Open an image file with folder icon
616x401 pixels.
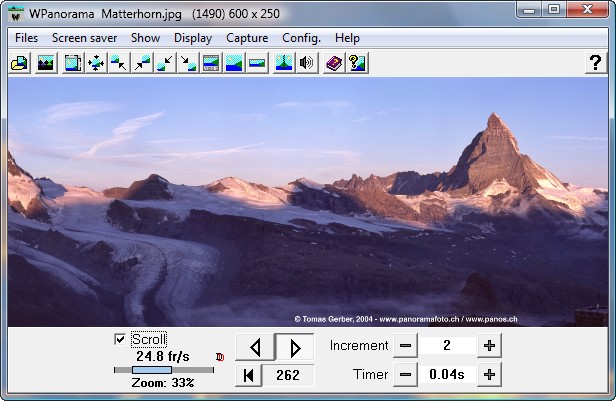pos(19,63)
